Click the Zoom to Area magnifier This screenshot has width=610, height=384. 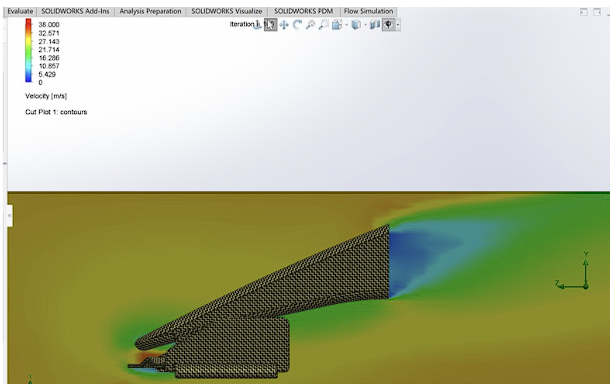coord(323,25)
